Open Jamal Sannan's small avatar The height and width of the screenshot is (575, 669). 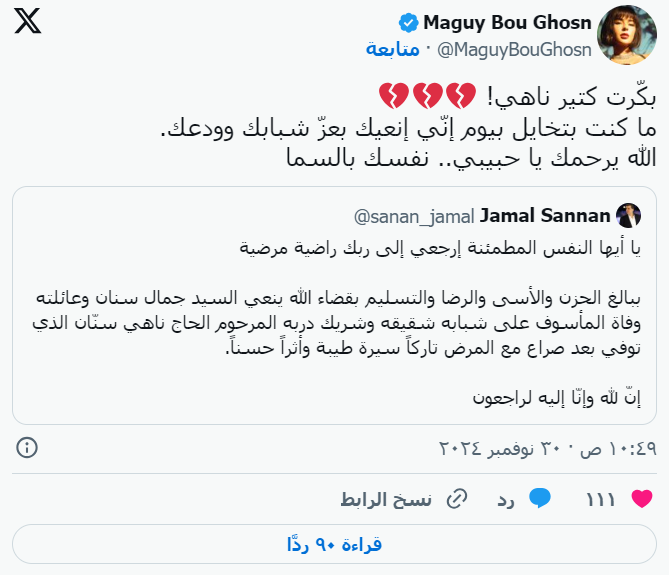pyautogui.click(x=628, y=215)
